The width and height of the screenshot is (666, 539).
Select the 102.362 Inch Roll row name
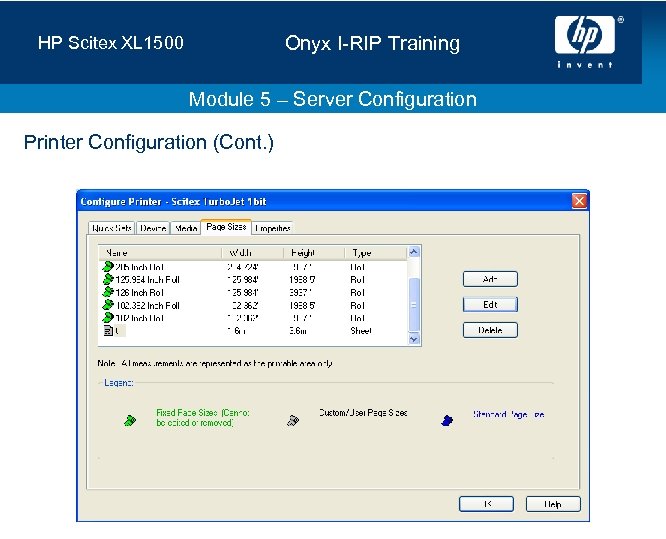click(147, 305)
